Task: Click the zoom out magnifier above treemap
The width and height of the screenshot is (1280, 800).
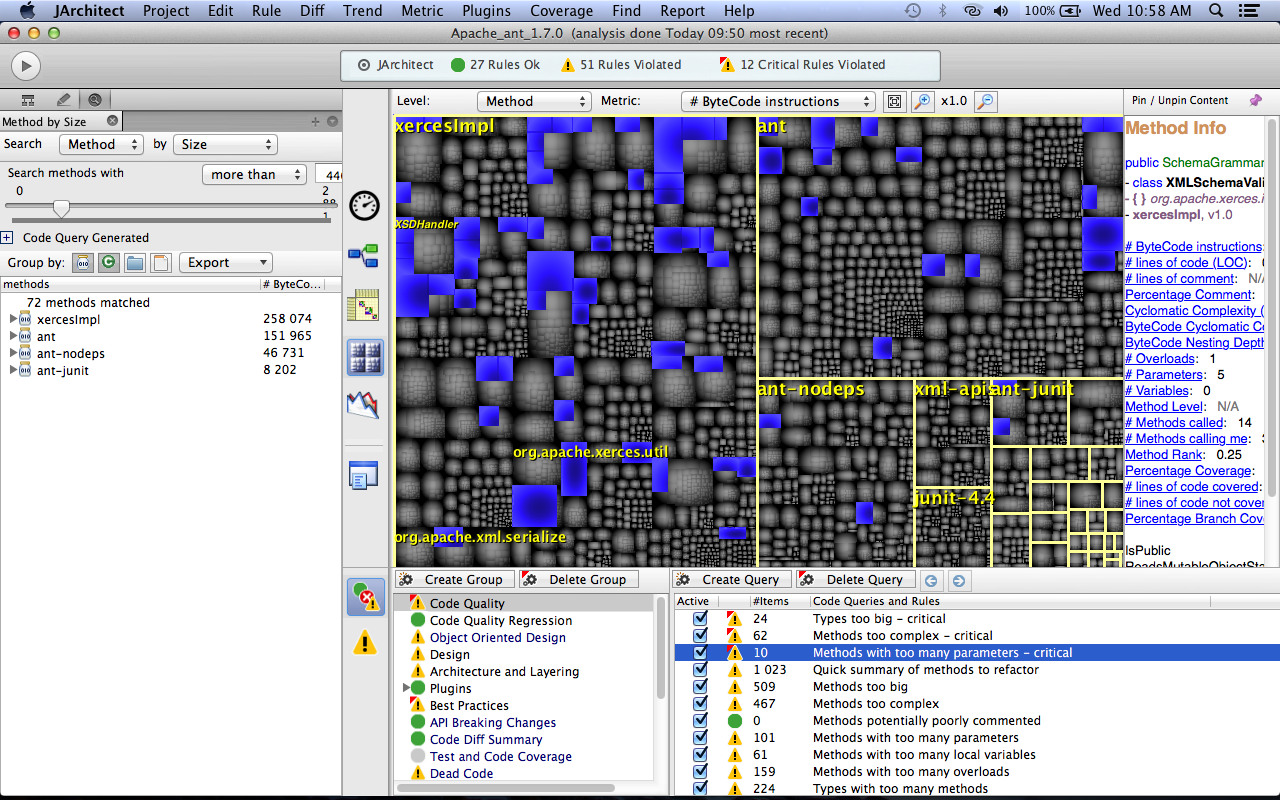Action: click(985, 101)
